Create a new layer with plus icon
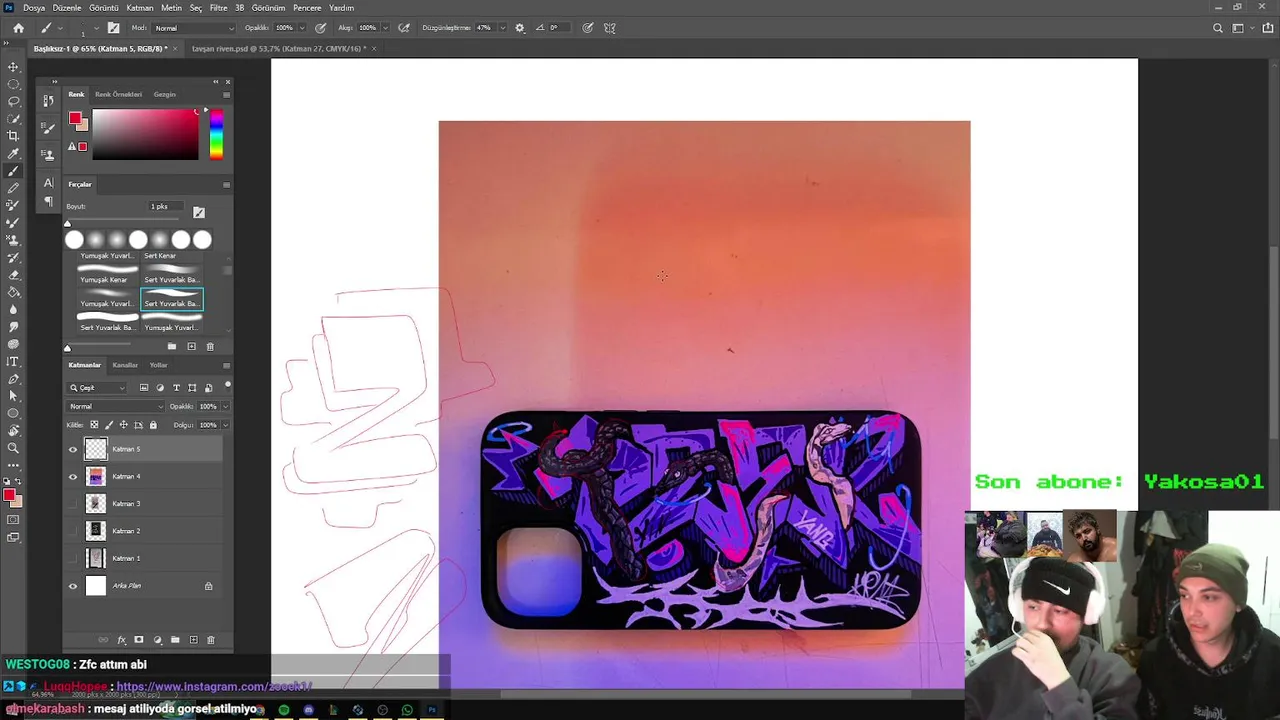 (x=193, y=640)
